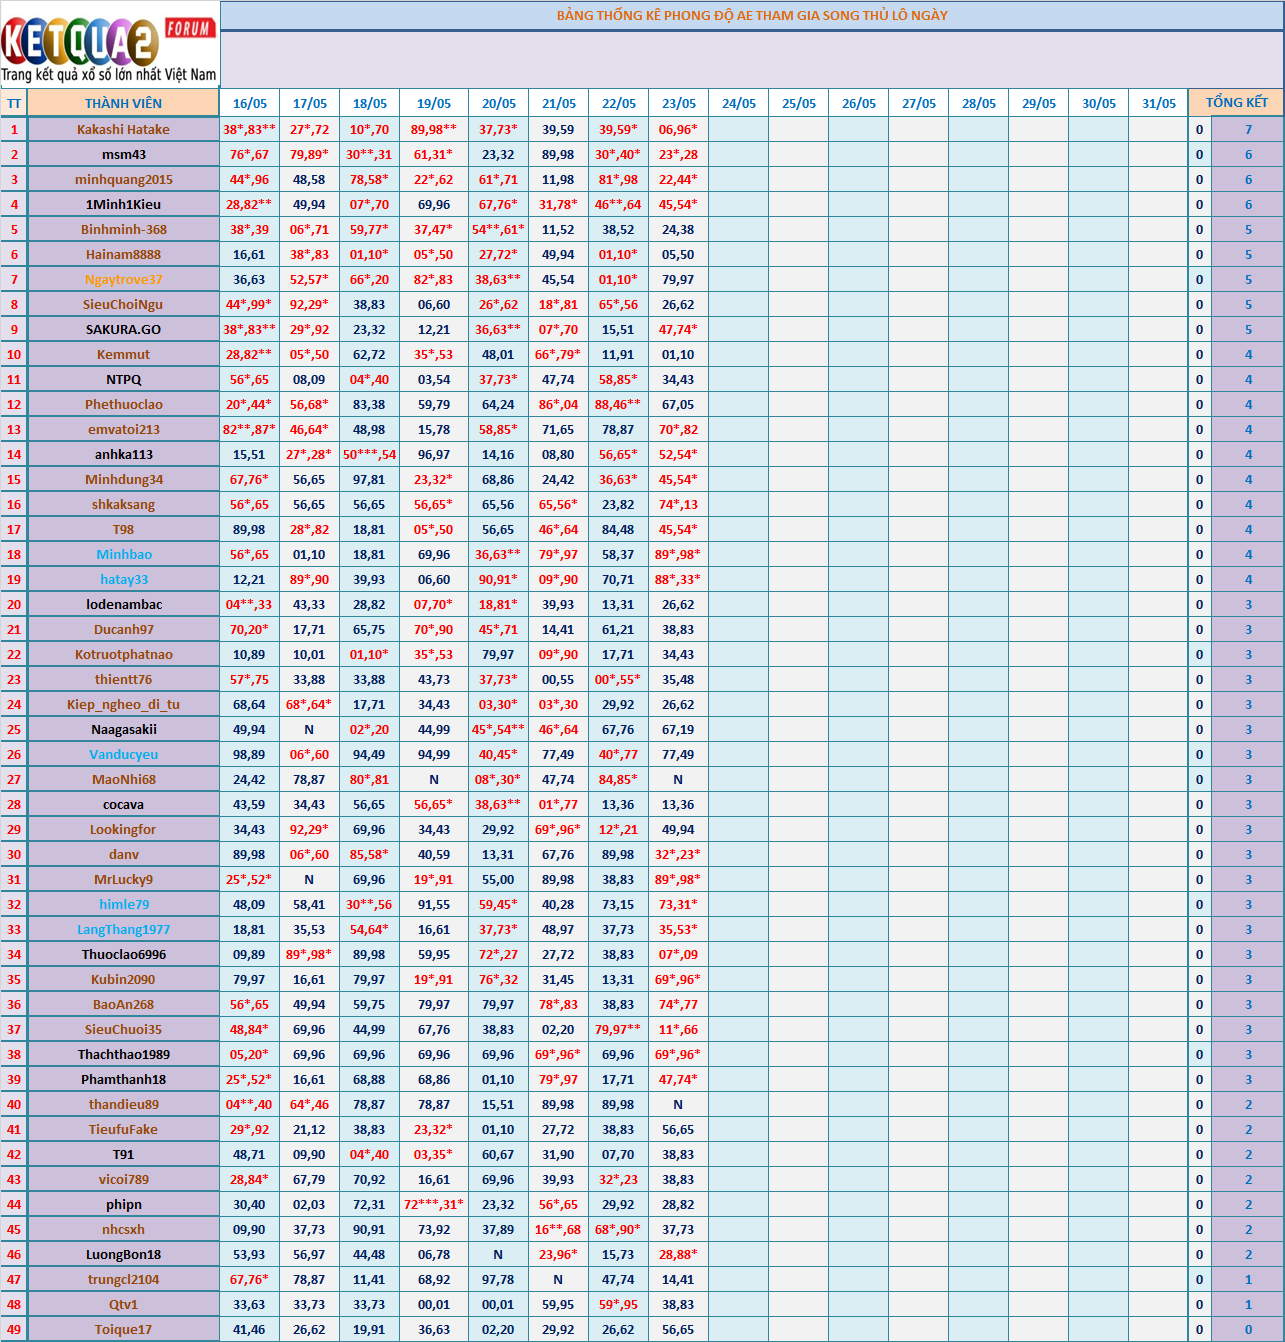Select the 16/05 date column header
The height and width of the screenshot is (1342, 1285).
coord(249,103)
